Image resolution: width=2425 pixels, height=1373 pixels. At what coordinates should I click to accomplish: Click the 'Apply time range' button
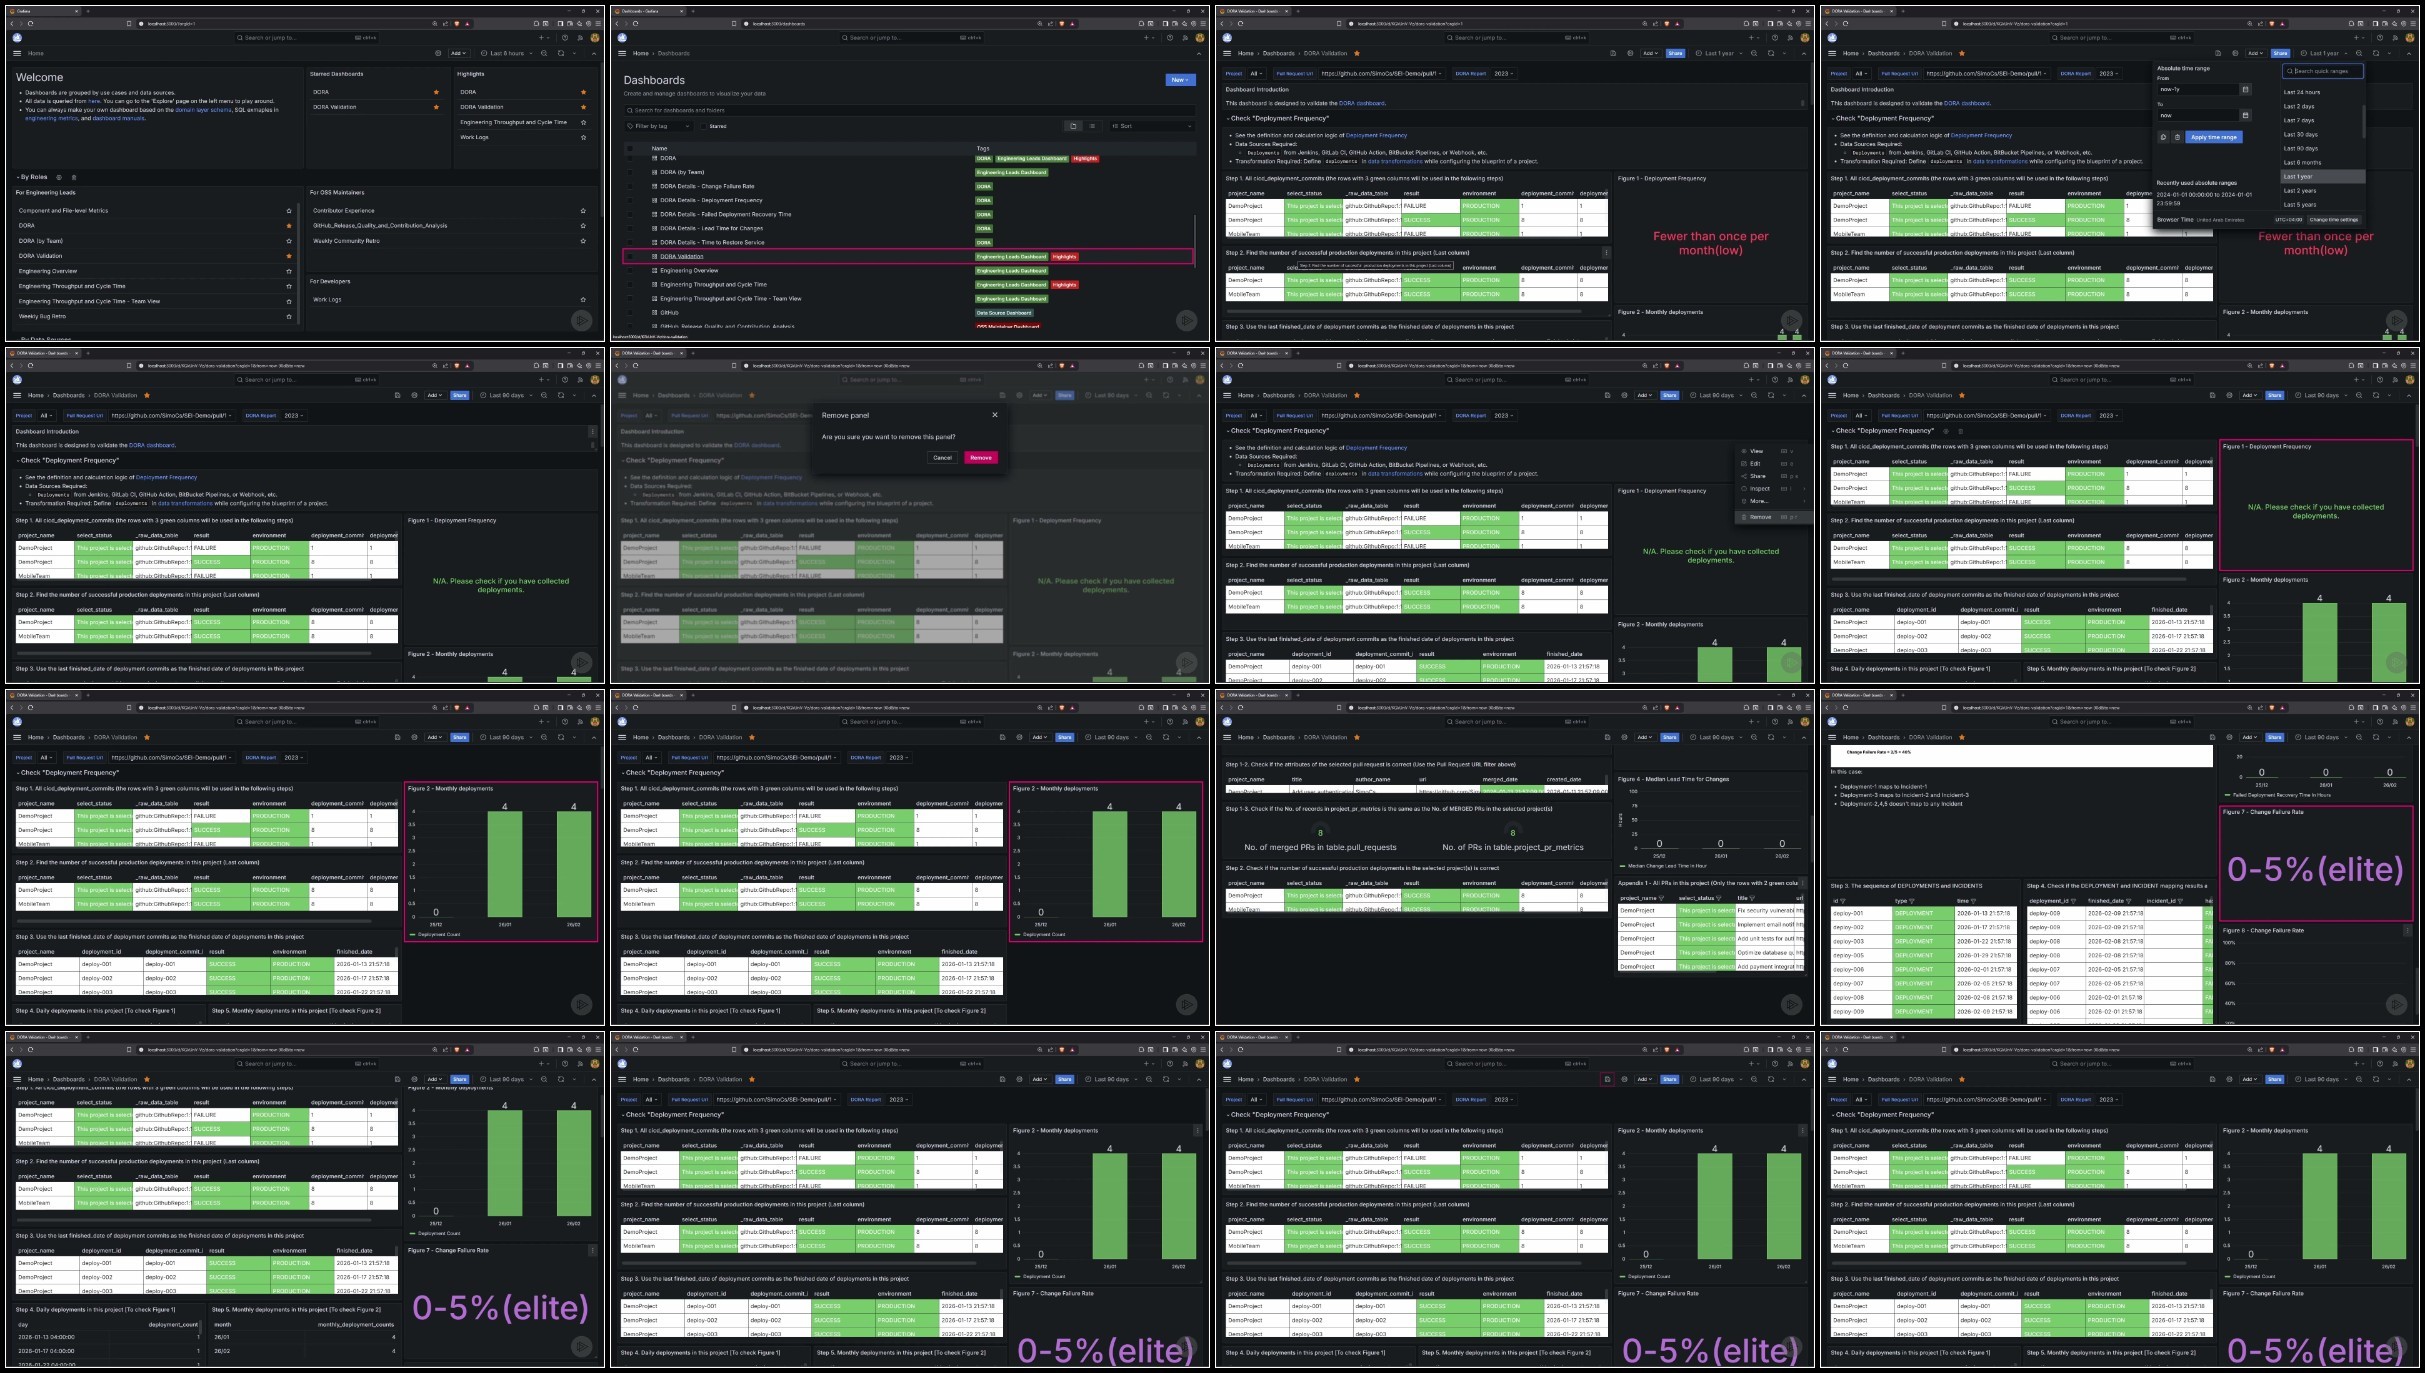2213,137
